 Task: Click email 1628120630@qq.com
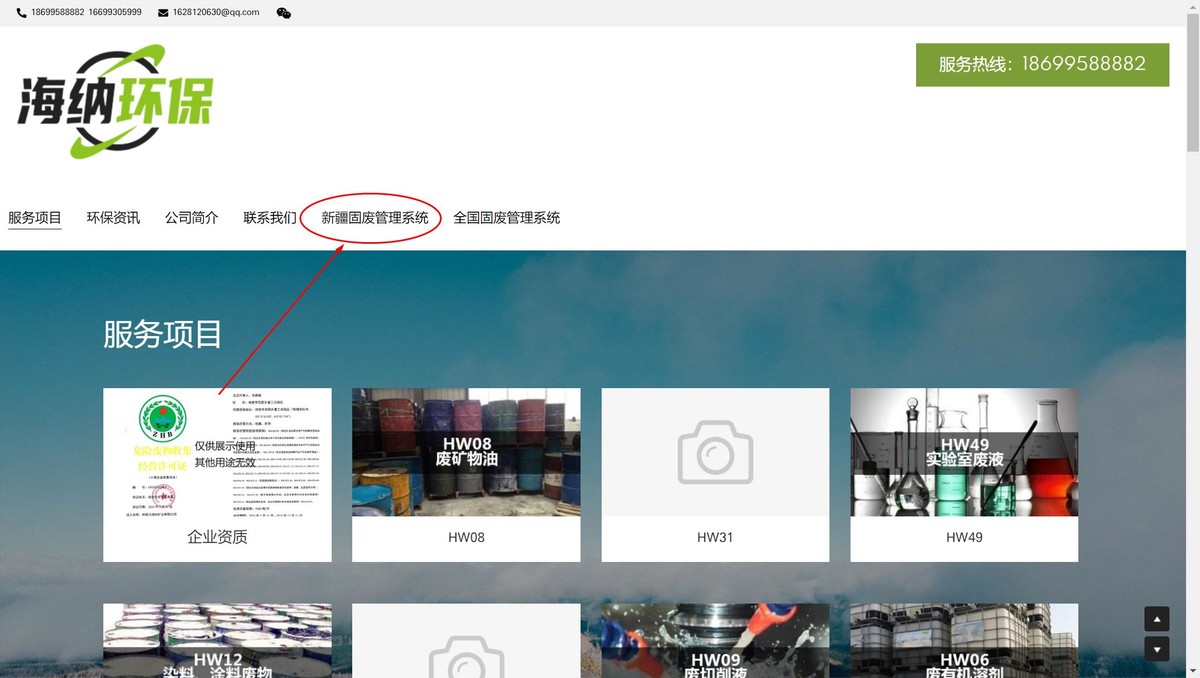[216, 13]
